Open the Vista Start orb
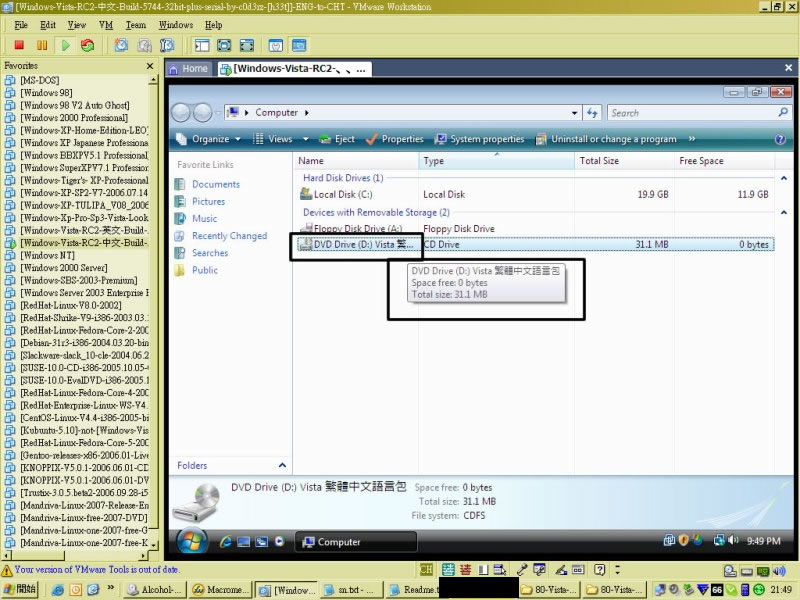 192,540
